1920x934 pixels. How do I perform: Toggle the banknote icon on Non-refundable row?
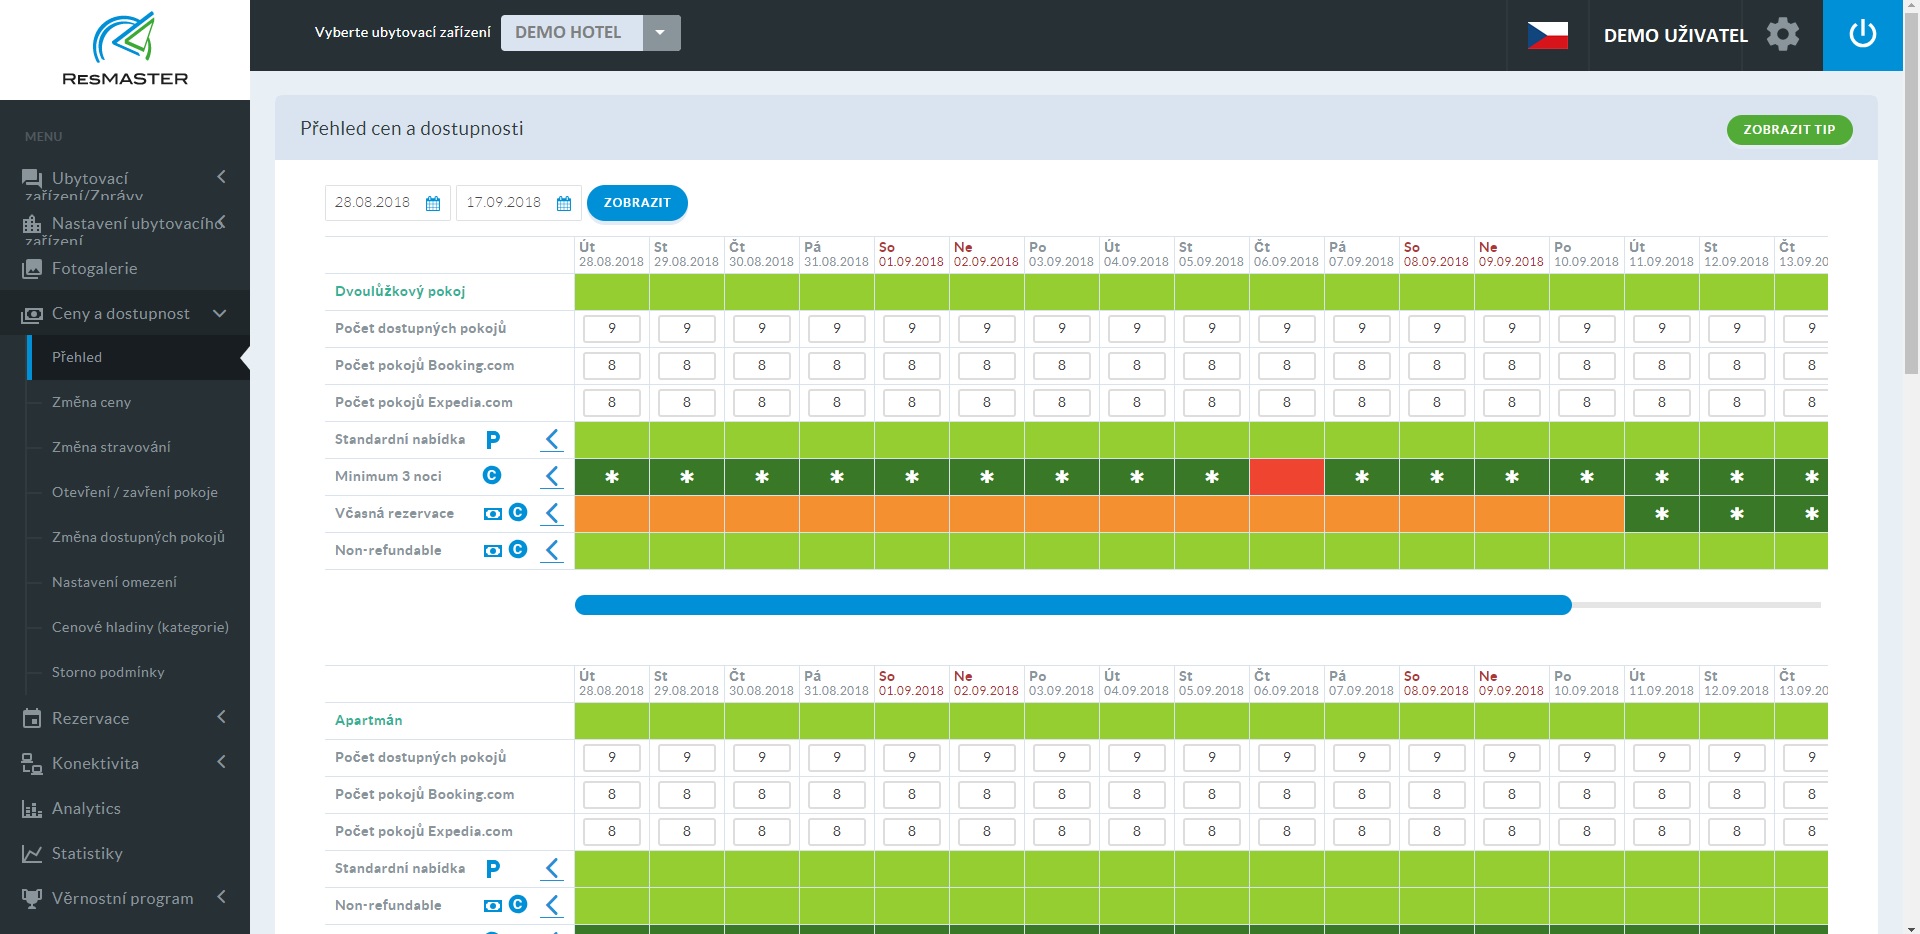click(x=491, y=550)
